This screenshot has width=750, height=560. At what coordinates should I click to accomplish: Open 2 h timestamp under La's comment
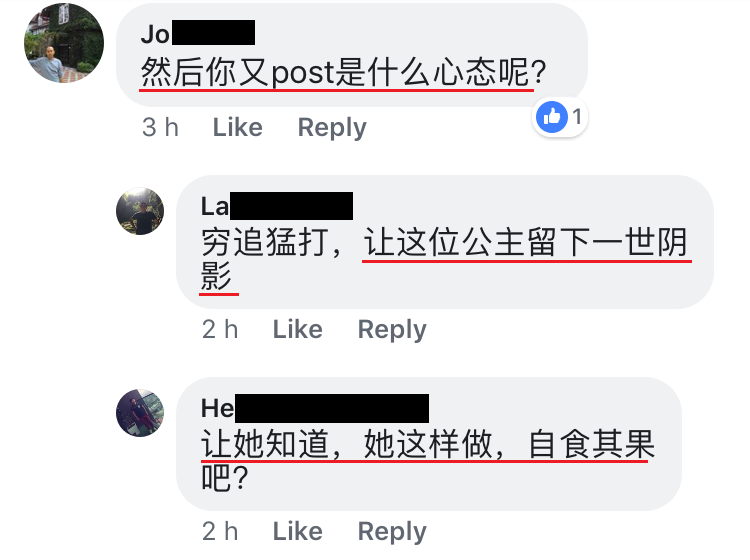point(220,329)
